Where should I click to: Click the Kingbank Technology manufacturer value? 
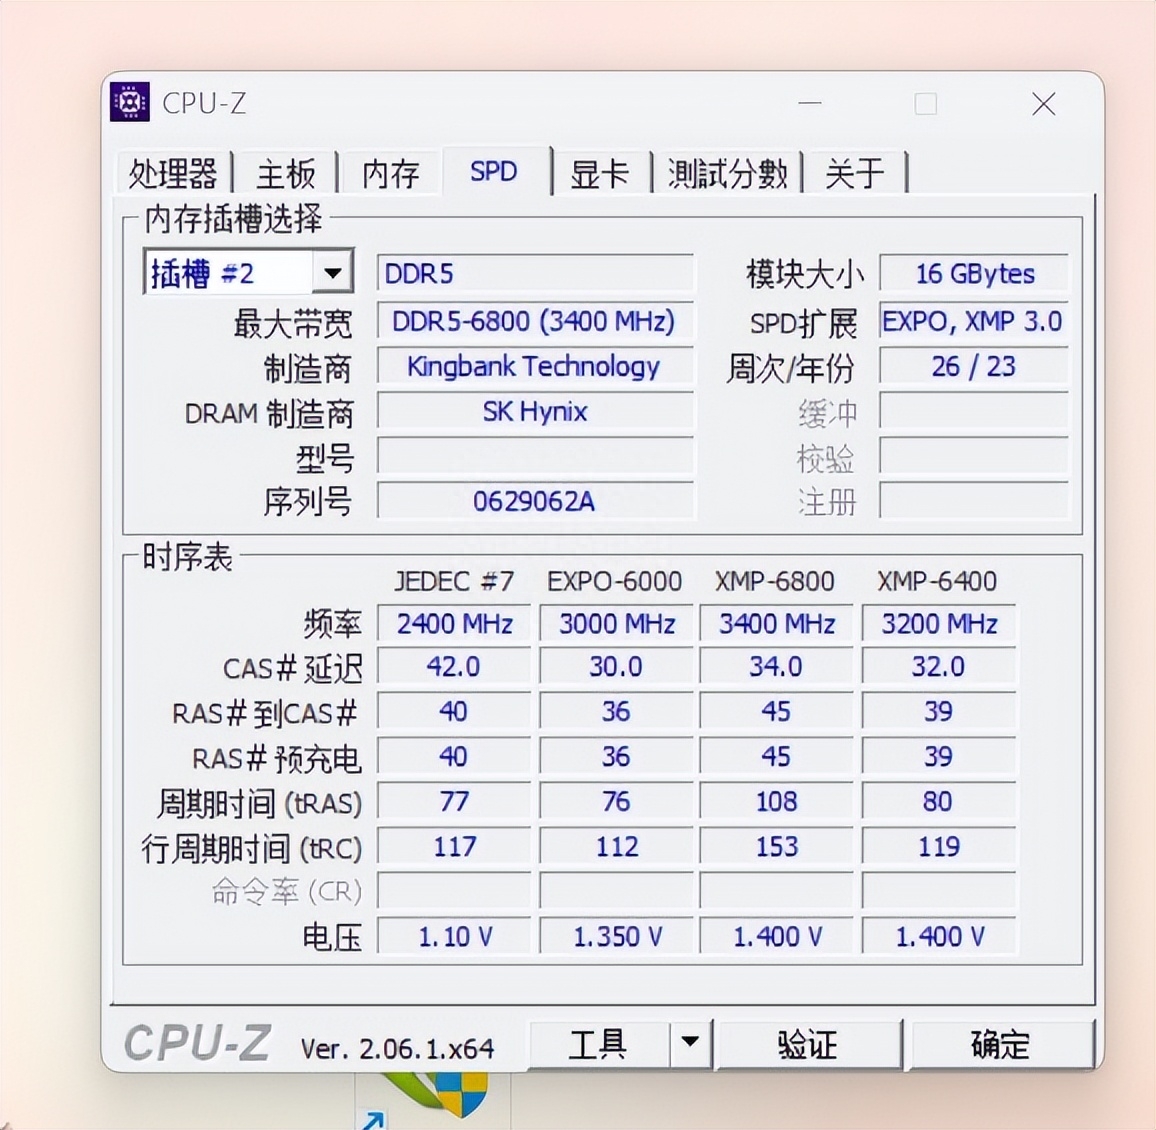(535, 366)
